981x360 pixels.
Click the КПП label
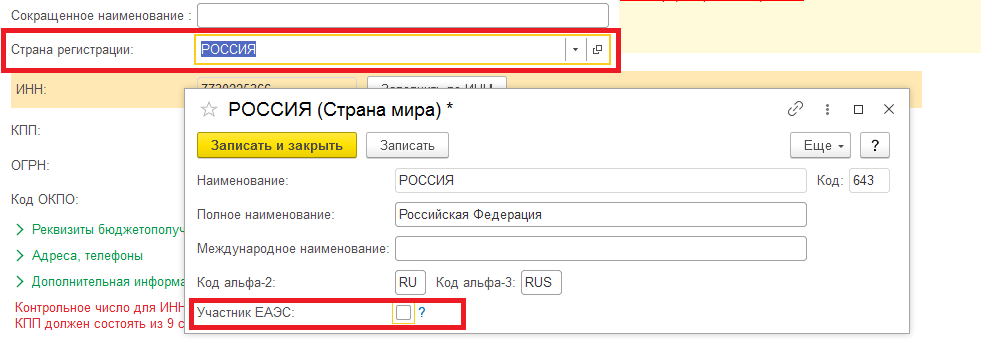click(x=26, y=131)
